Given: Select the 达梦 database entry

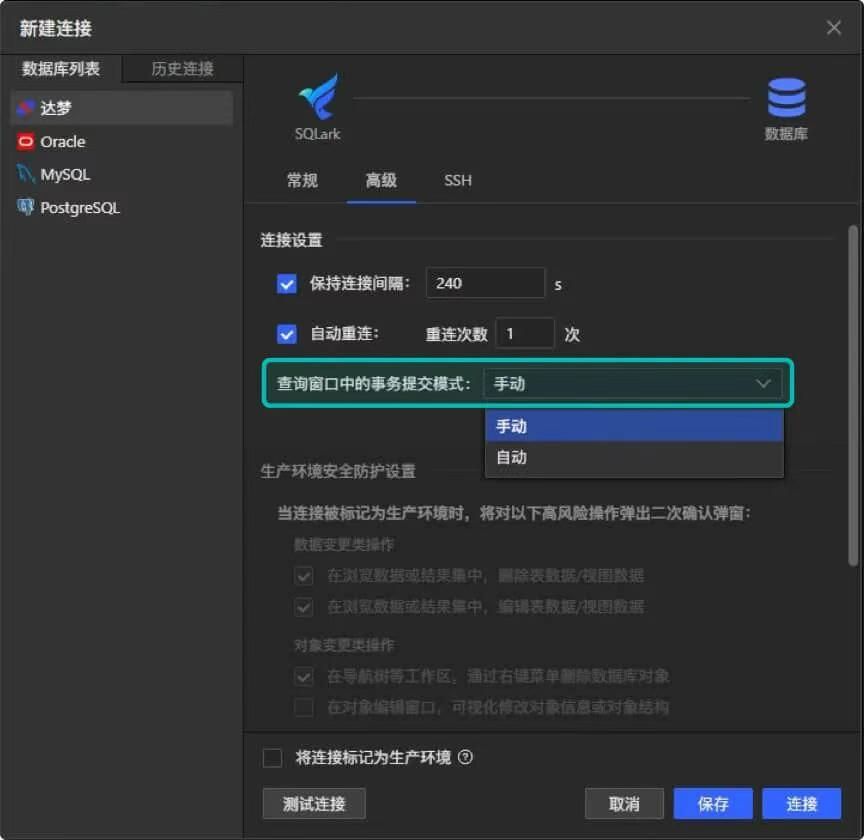Looking at the screenshot, I should pyautogui.click(x=122, y=108).
